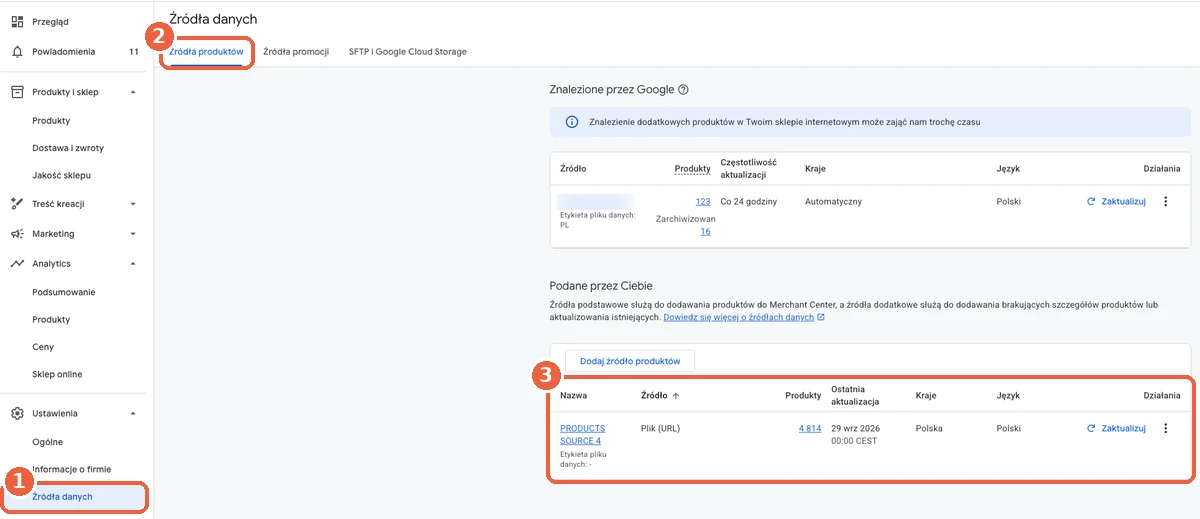Click Produkty column header in Google table
This screenshot has height=519, width=1200.
click(692, 169)
